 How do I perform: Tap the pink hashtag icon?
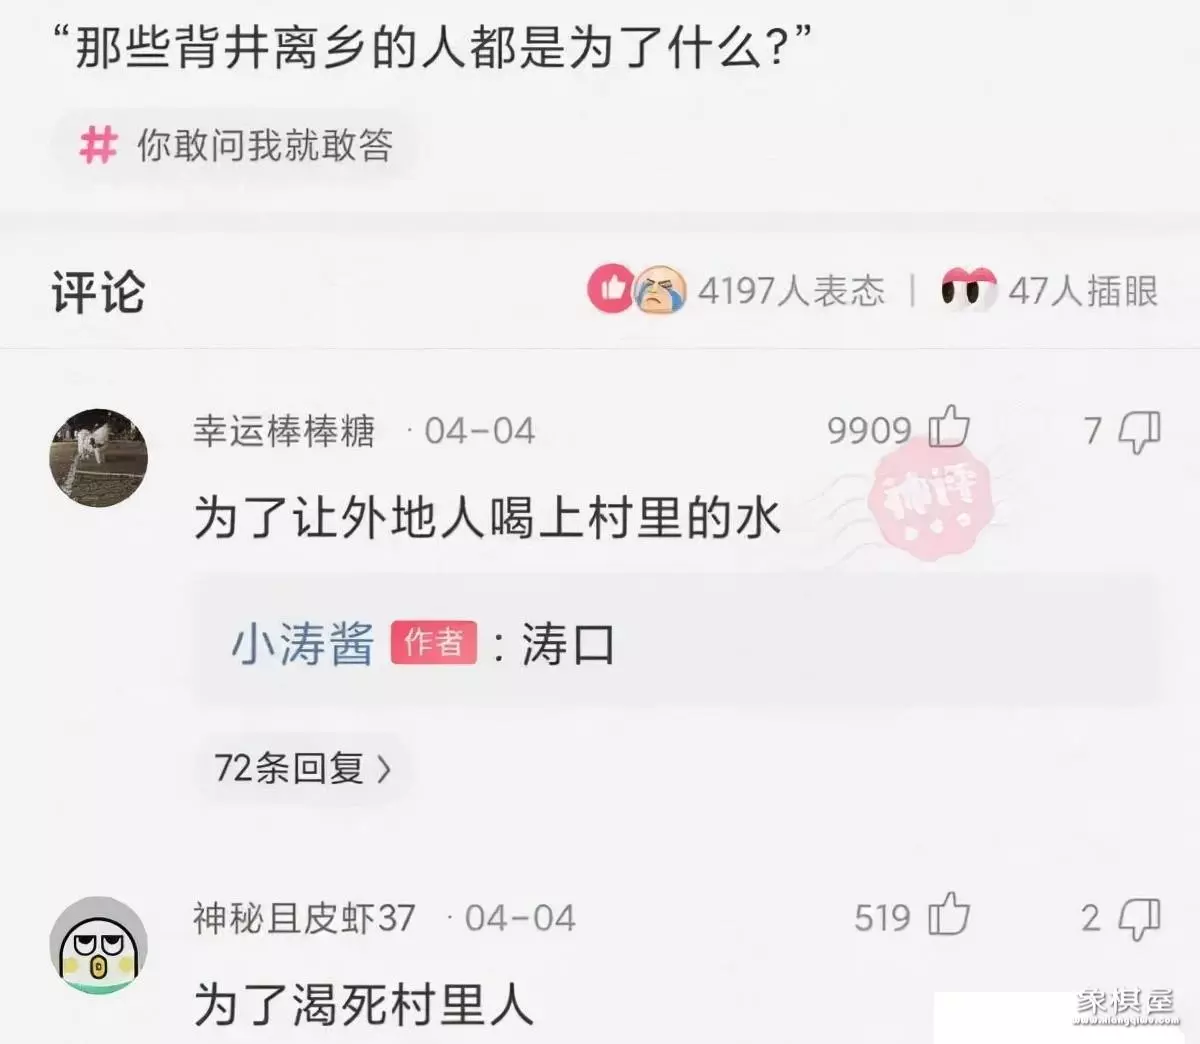[98, 145]
